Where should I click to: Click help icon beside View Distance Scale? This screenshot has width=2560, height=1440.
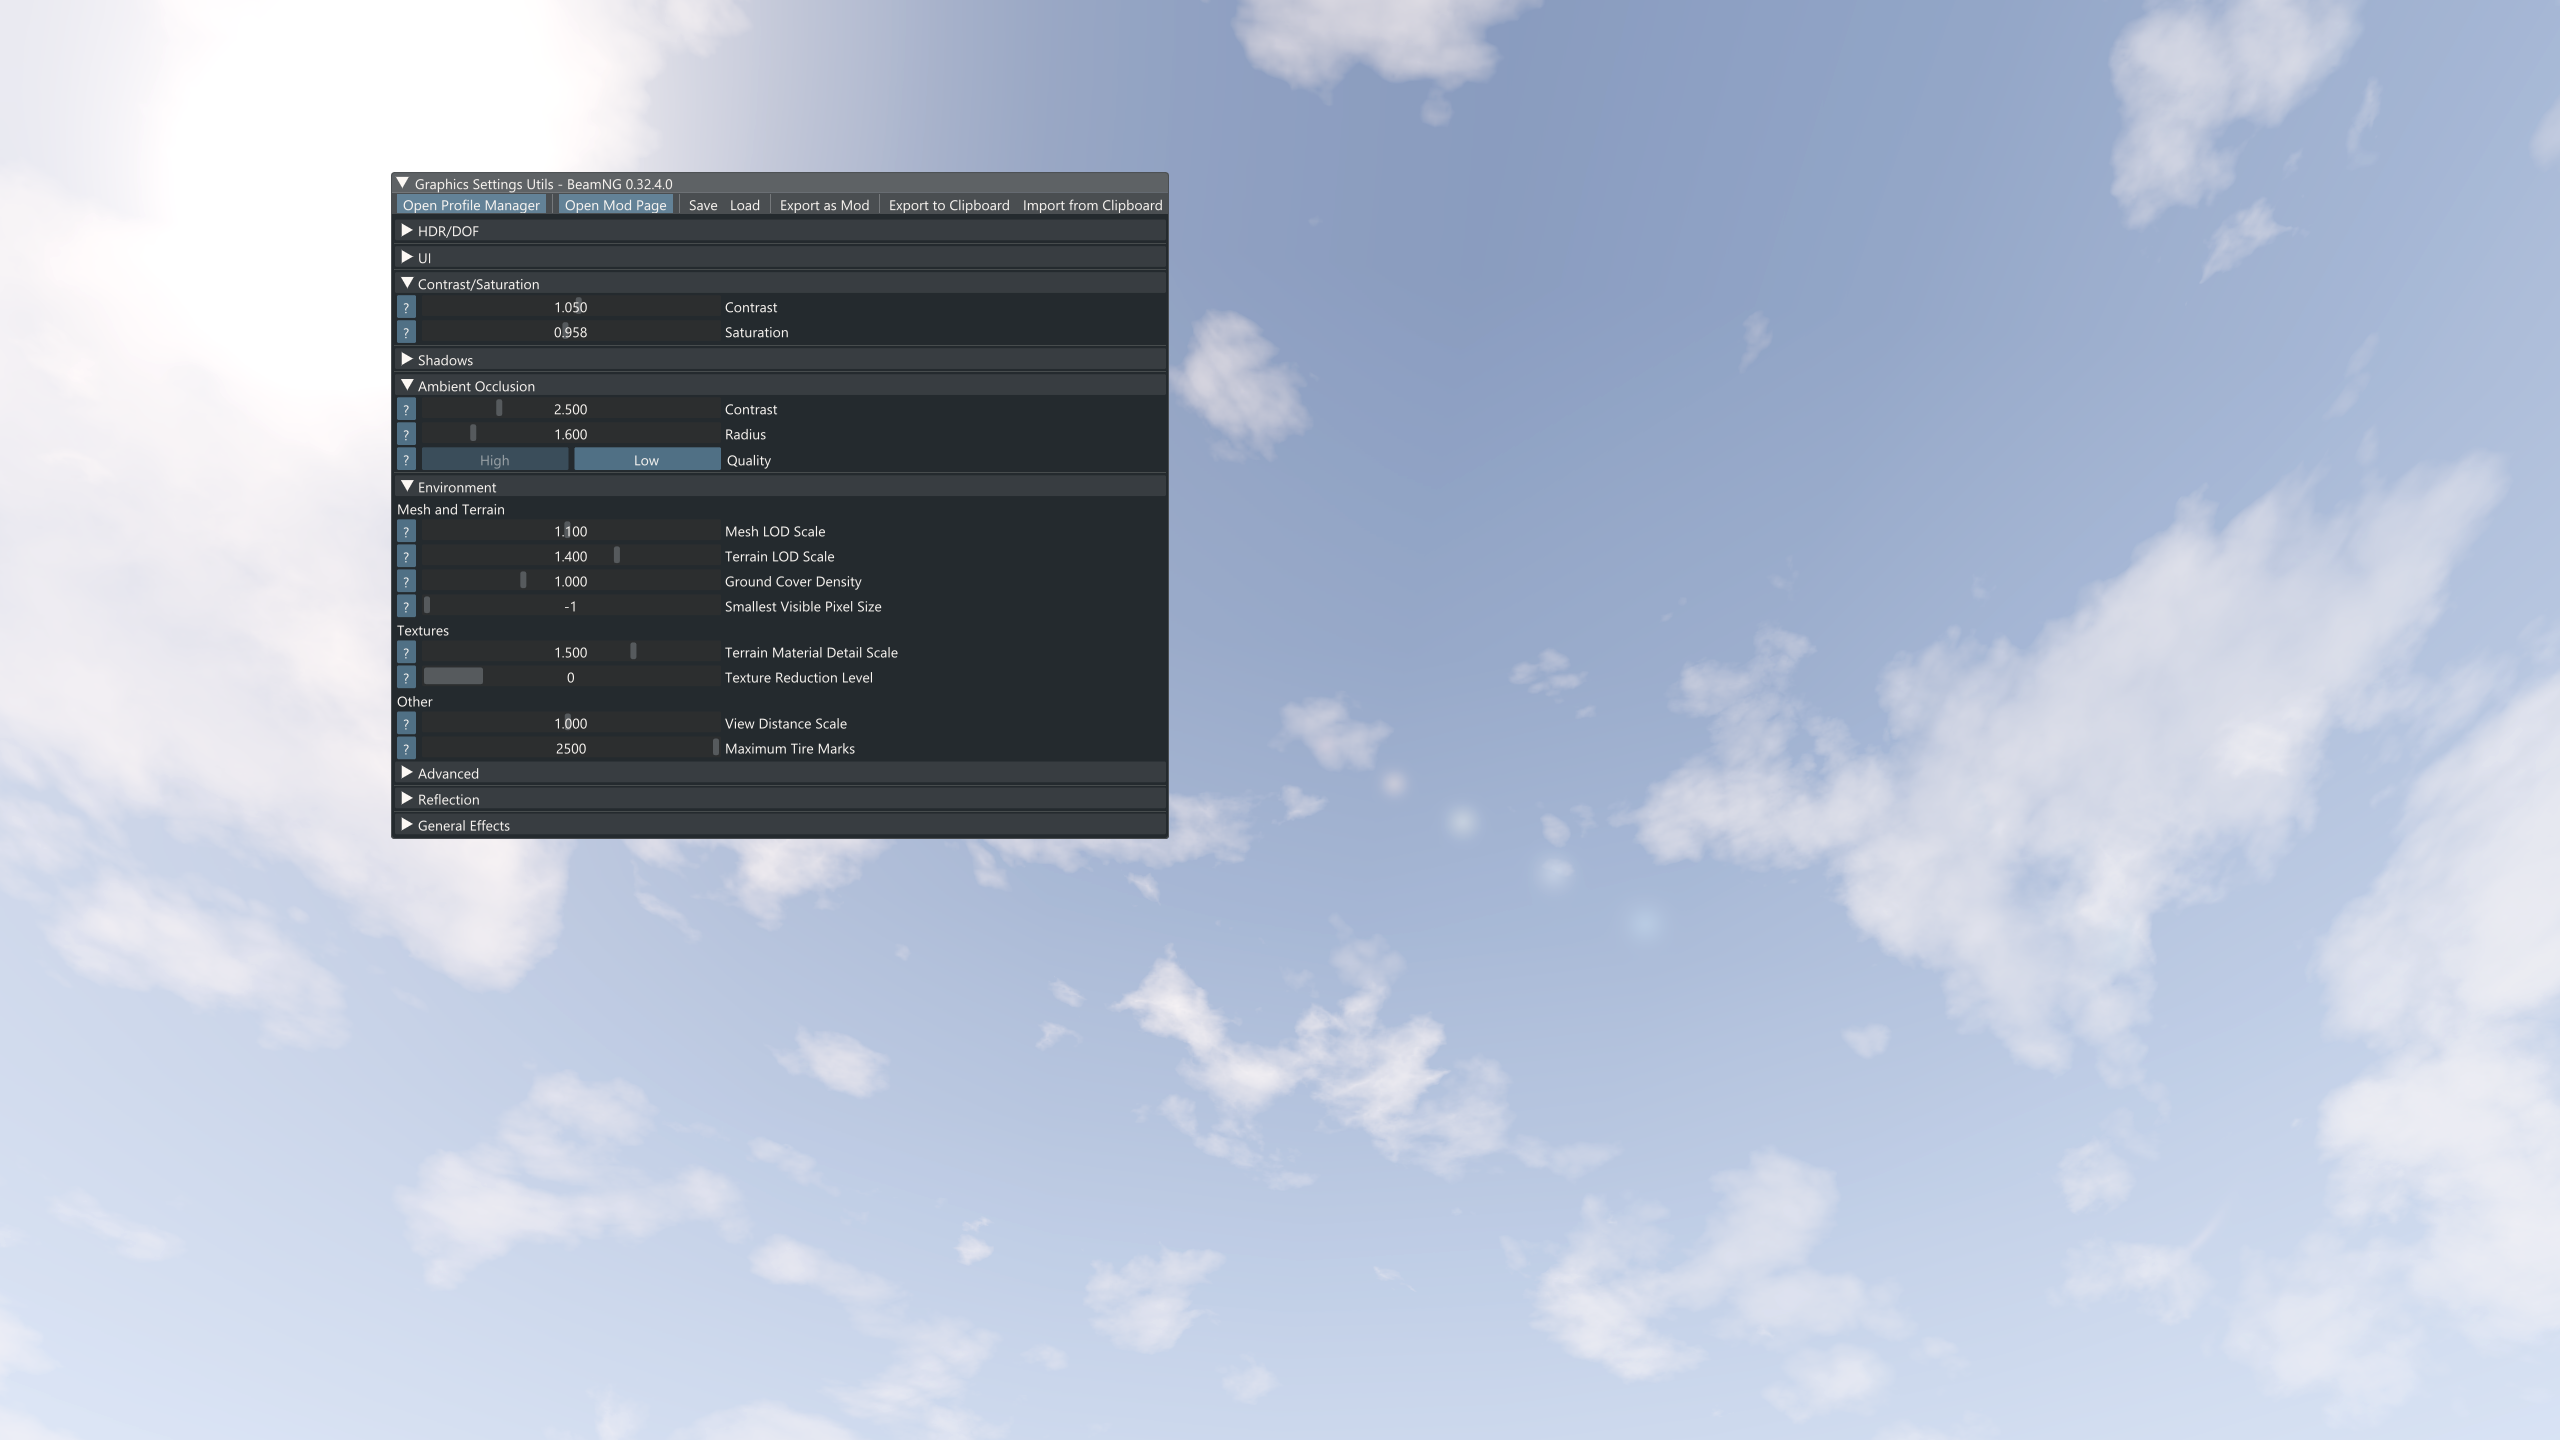click(406, 723)
